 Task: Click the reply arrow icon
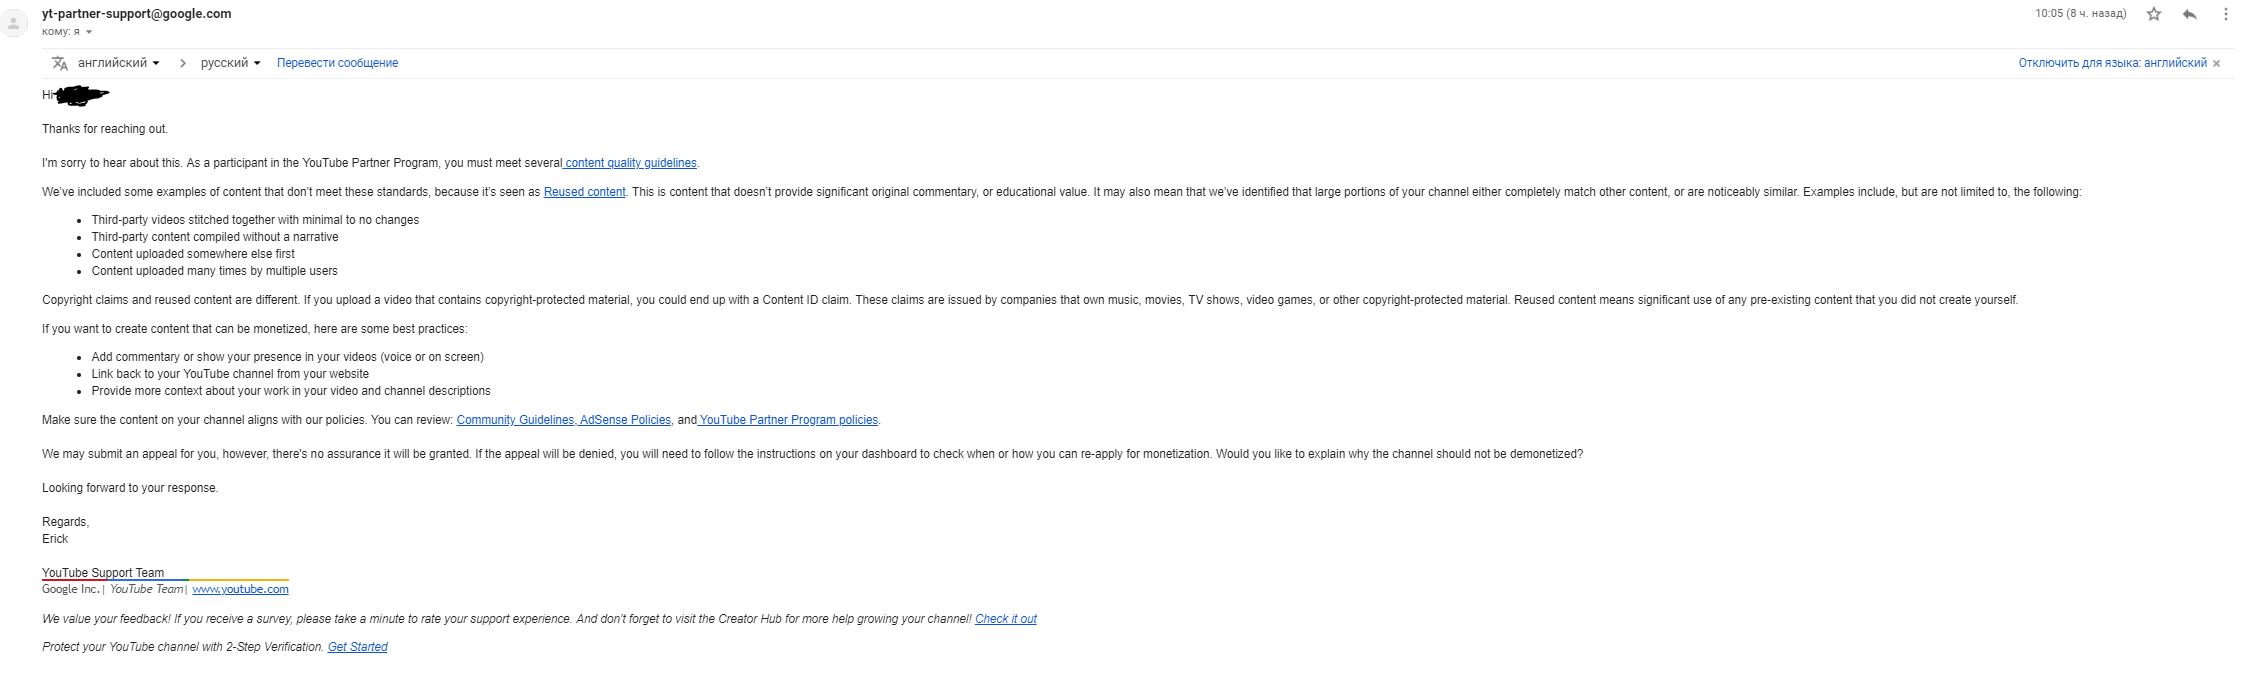[x=2189, y=14]
